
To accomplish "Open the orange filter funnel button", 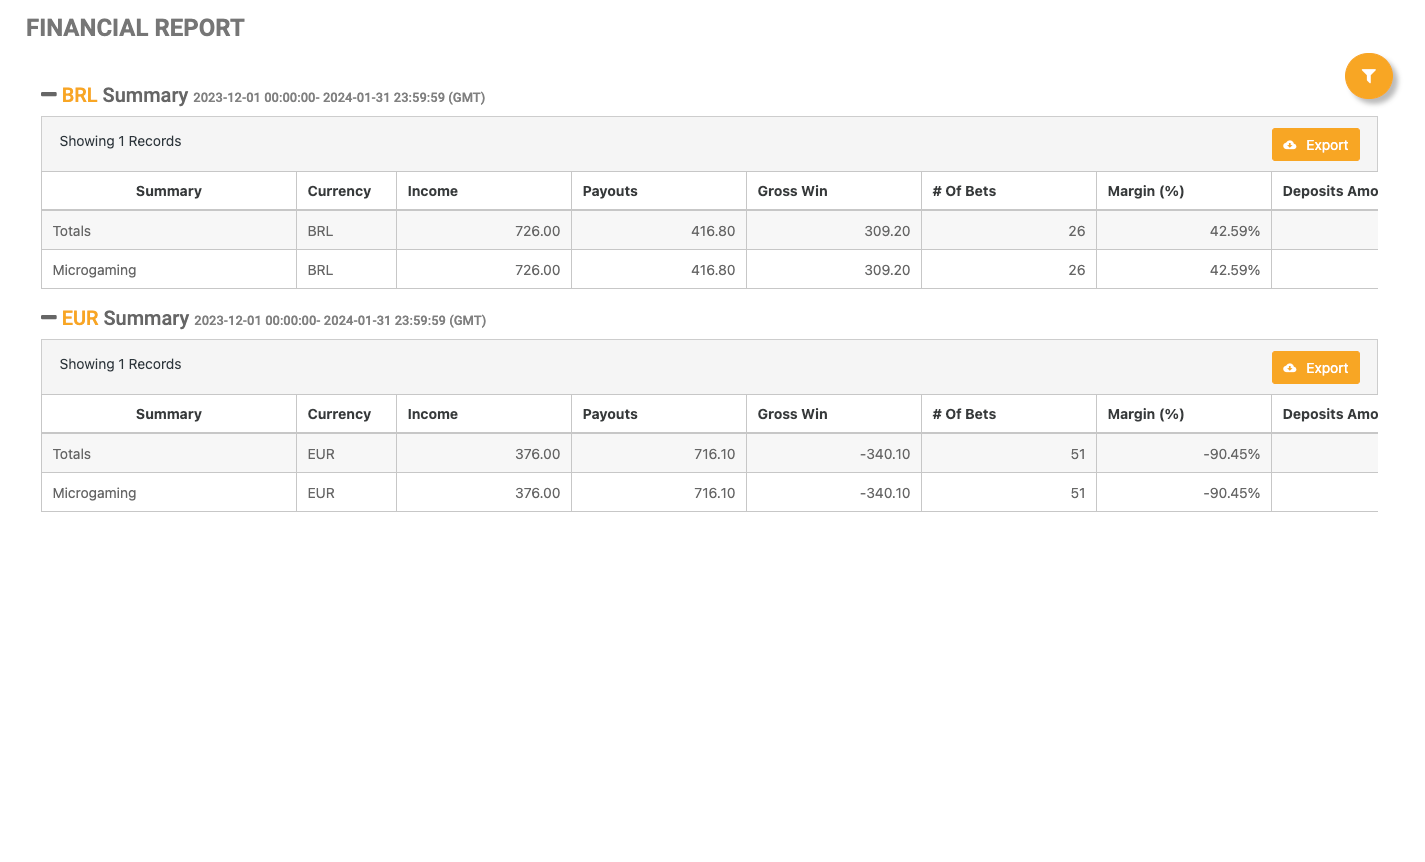I will [1368, 76].
